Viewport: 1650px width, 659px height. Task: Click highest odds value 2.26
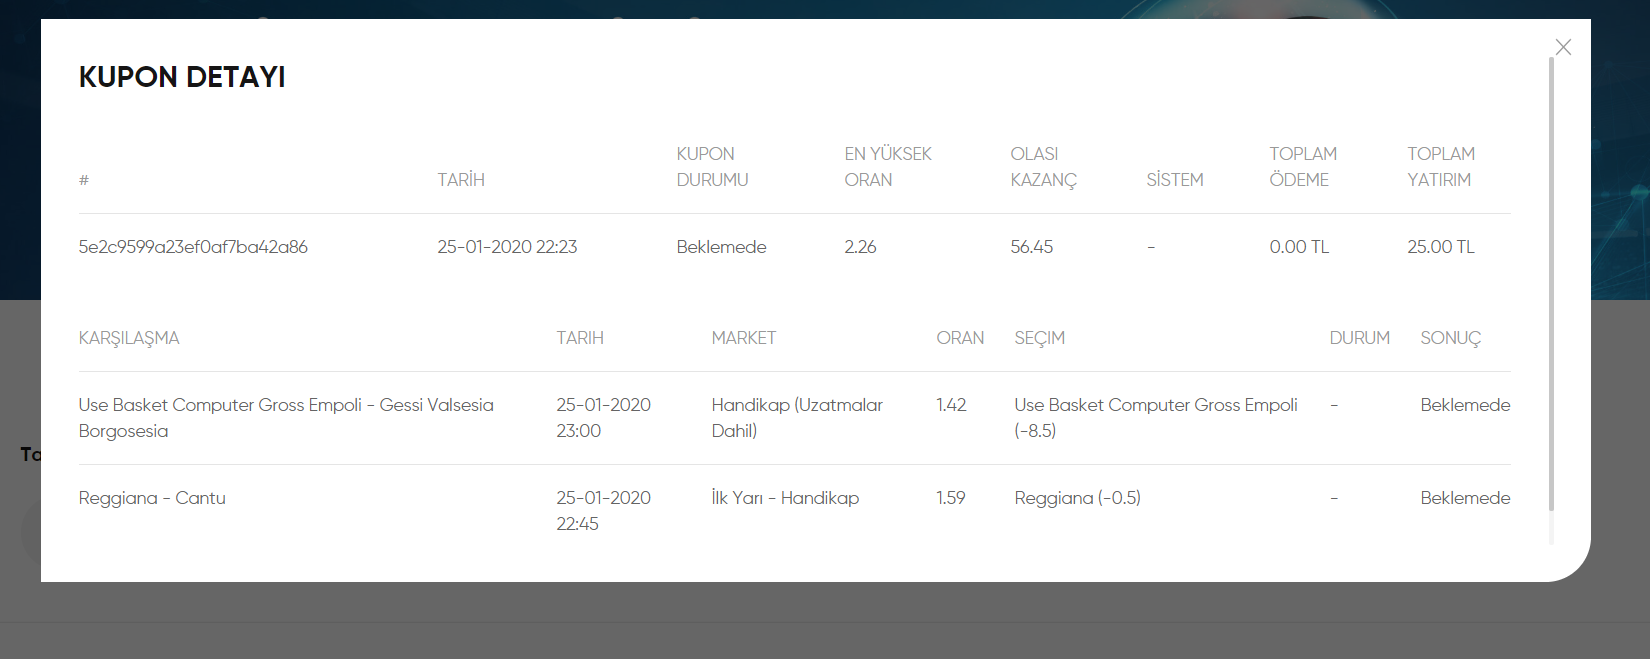pyautogui.click(x=860, y=247)
